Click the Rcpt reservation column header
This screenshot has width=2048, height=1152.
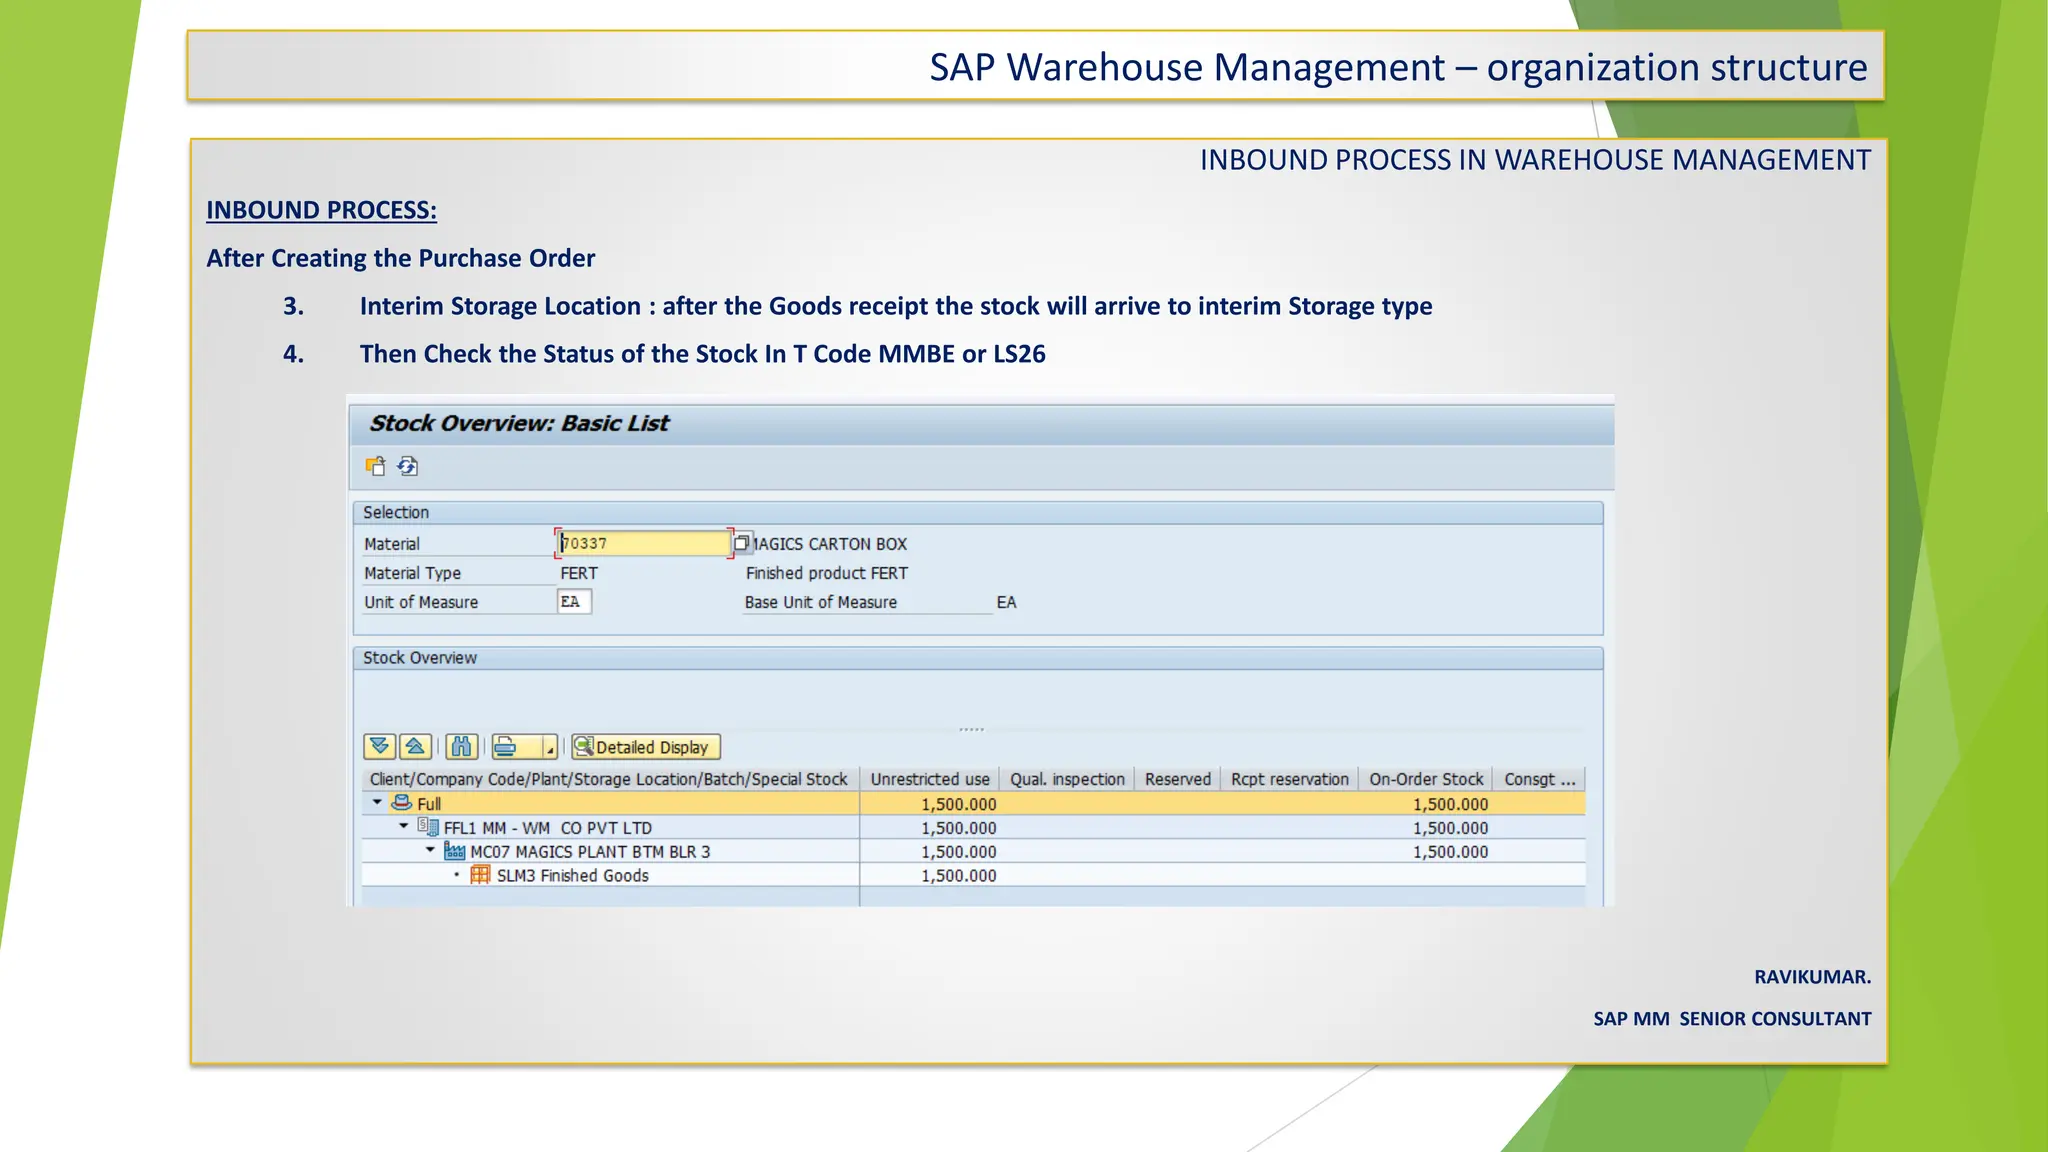point(1289,779)
